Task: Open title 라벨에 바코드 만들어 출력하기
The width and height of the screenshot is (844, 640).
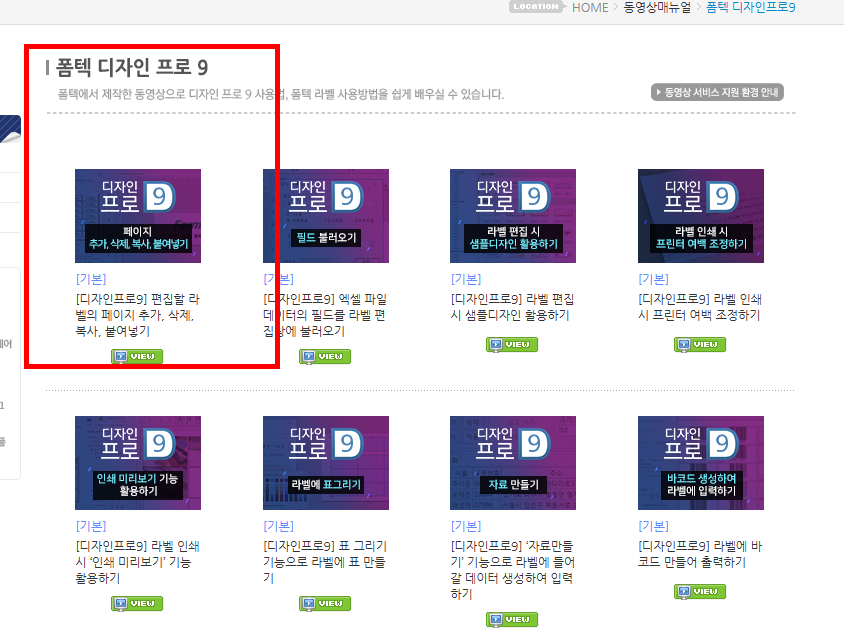Action: point(700,554)
